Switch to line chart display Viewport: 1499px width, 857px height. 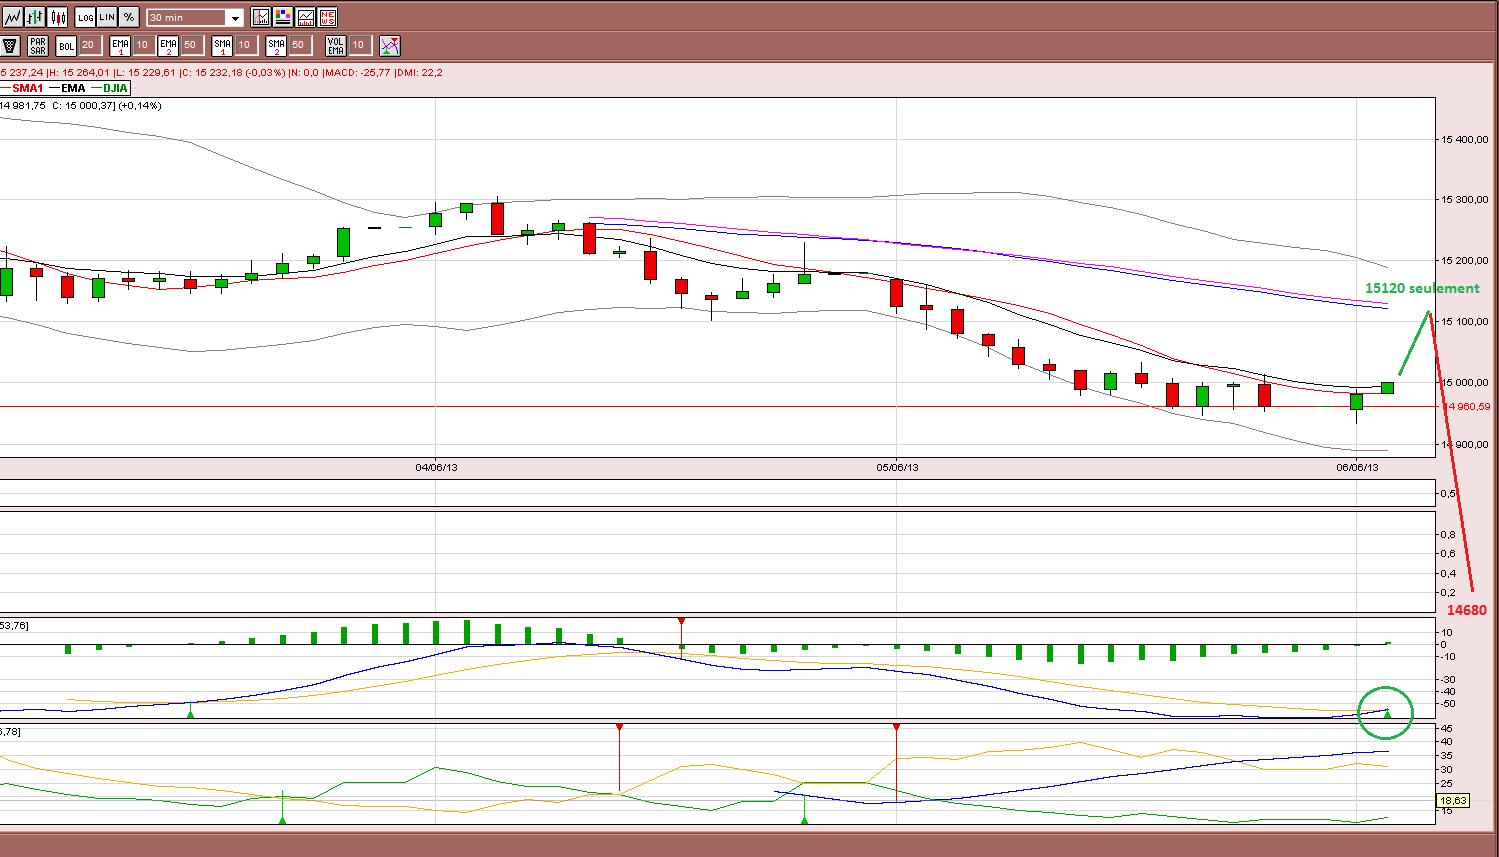12,17
